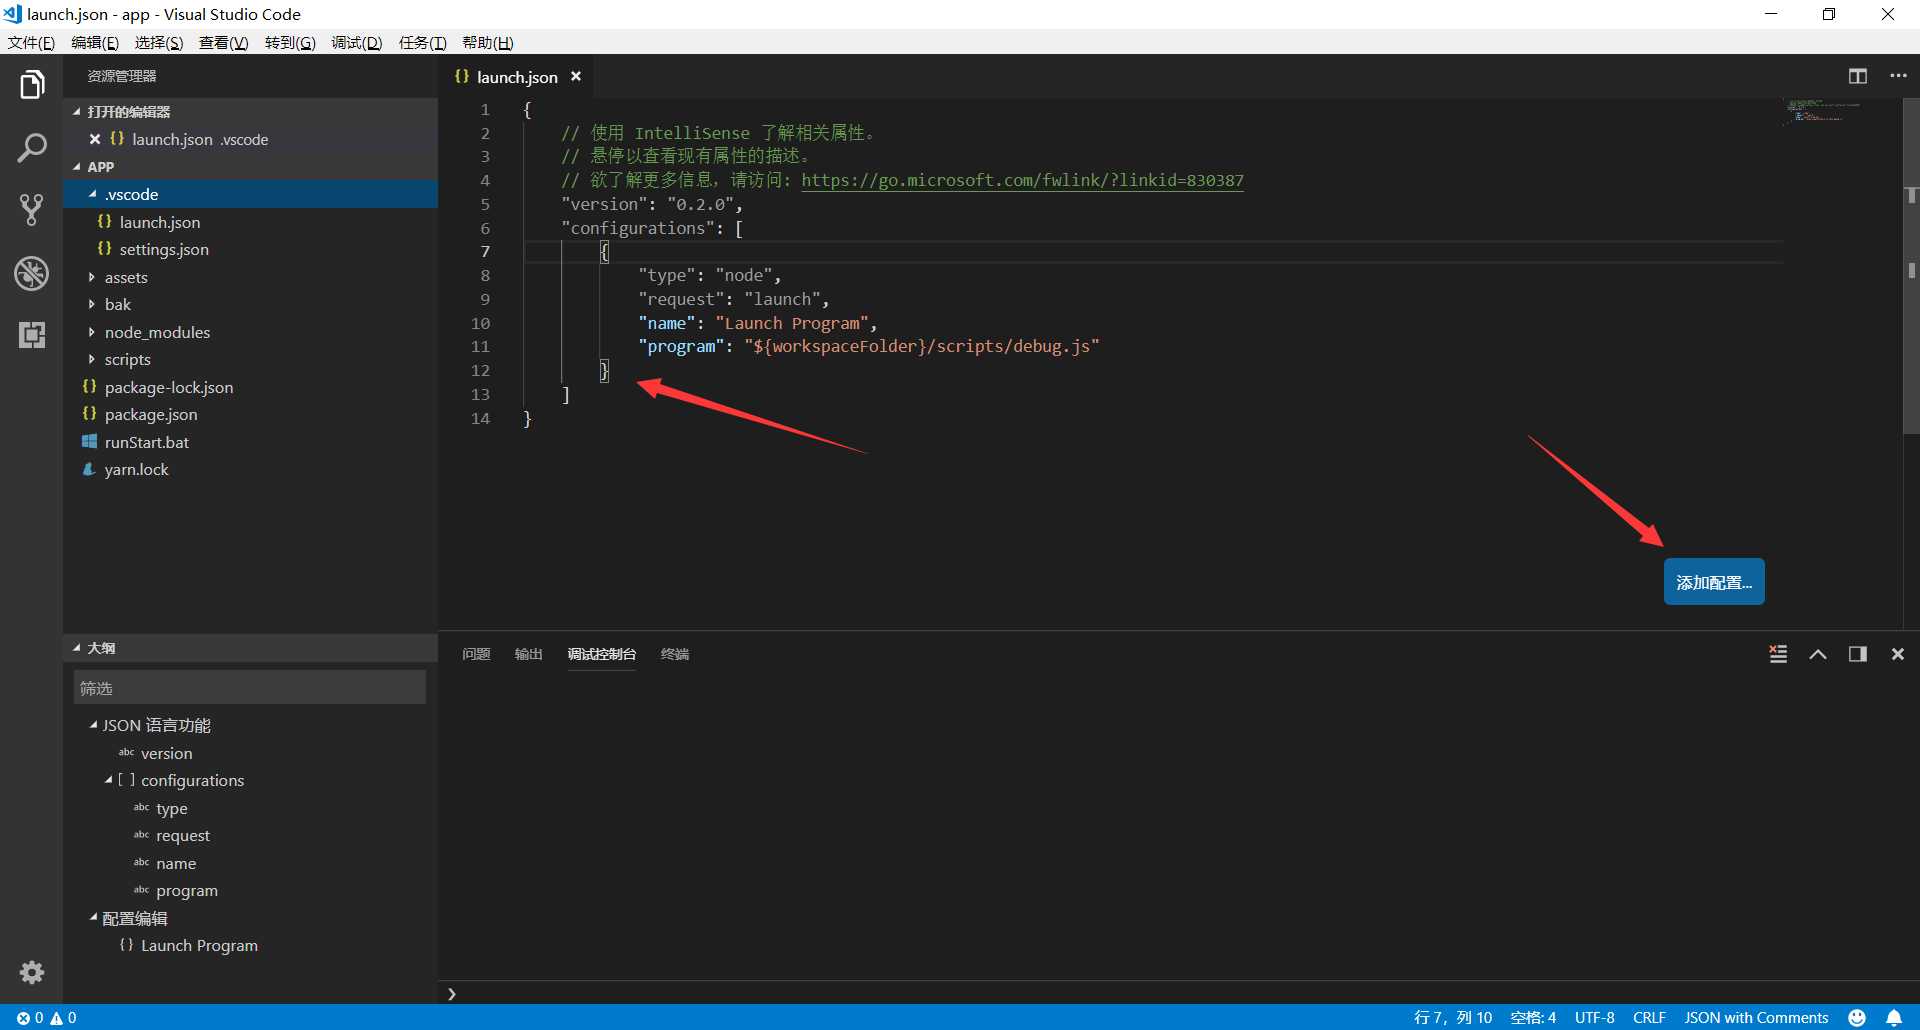
Task: Click the editor vertical scrollbar
Action: pos(1911,265)
